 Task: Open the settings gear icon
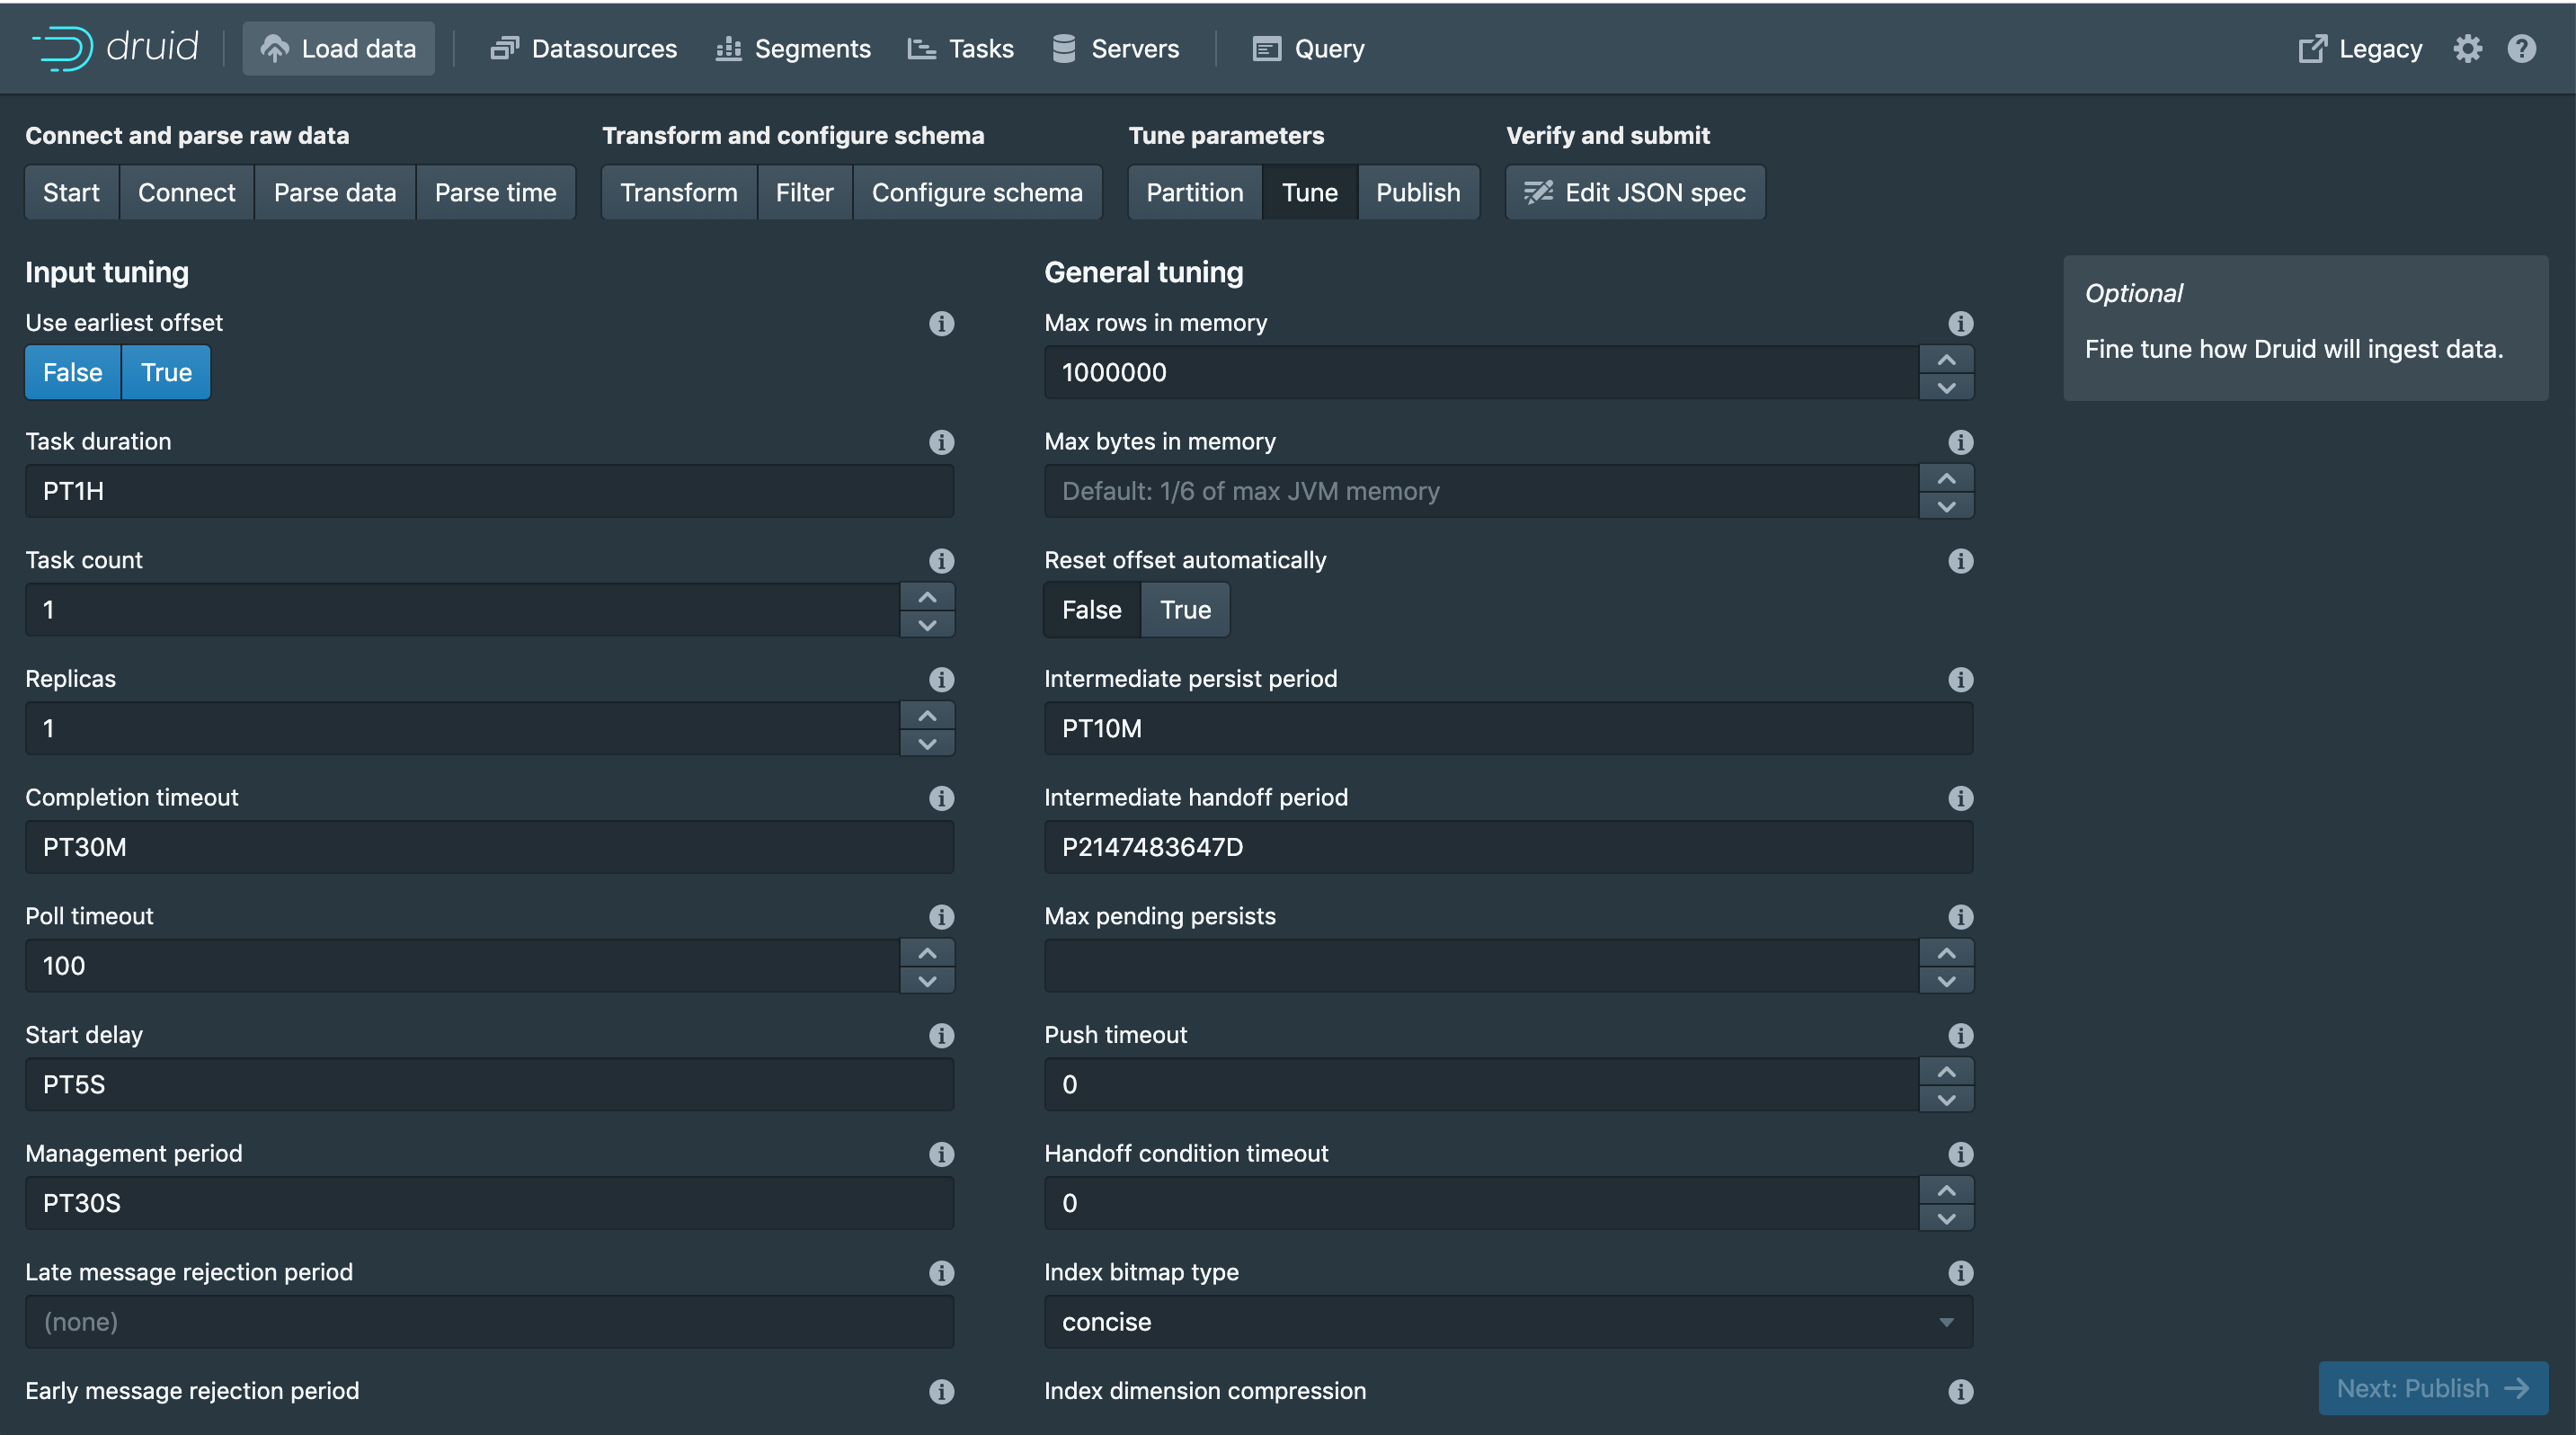[2467, 48]
